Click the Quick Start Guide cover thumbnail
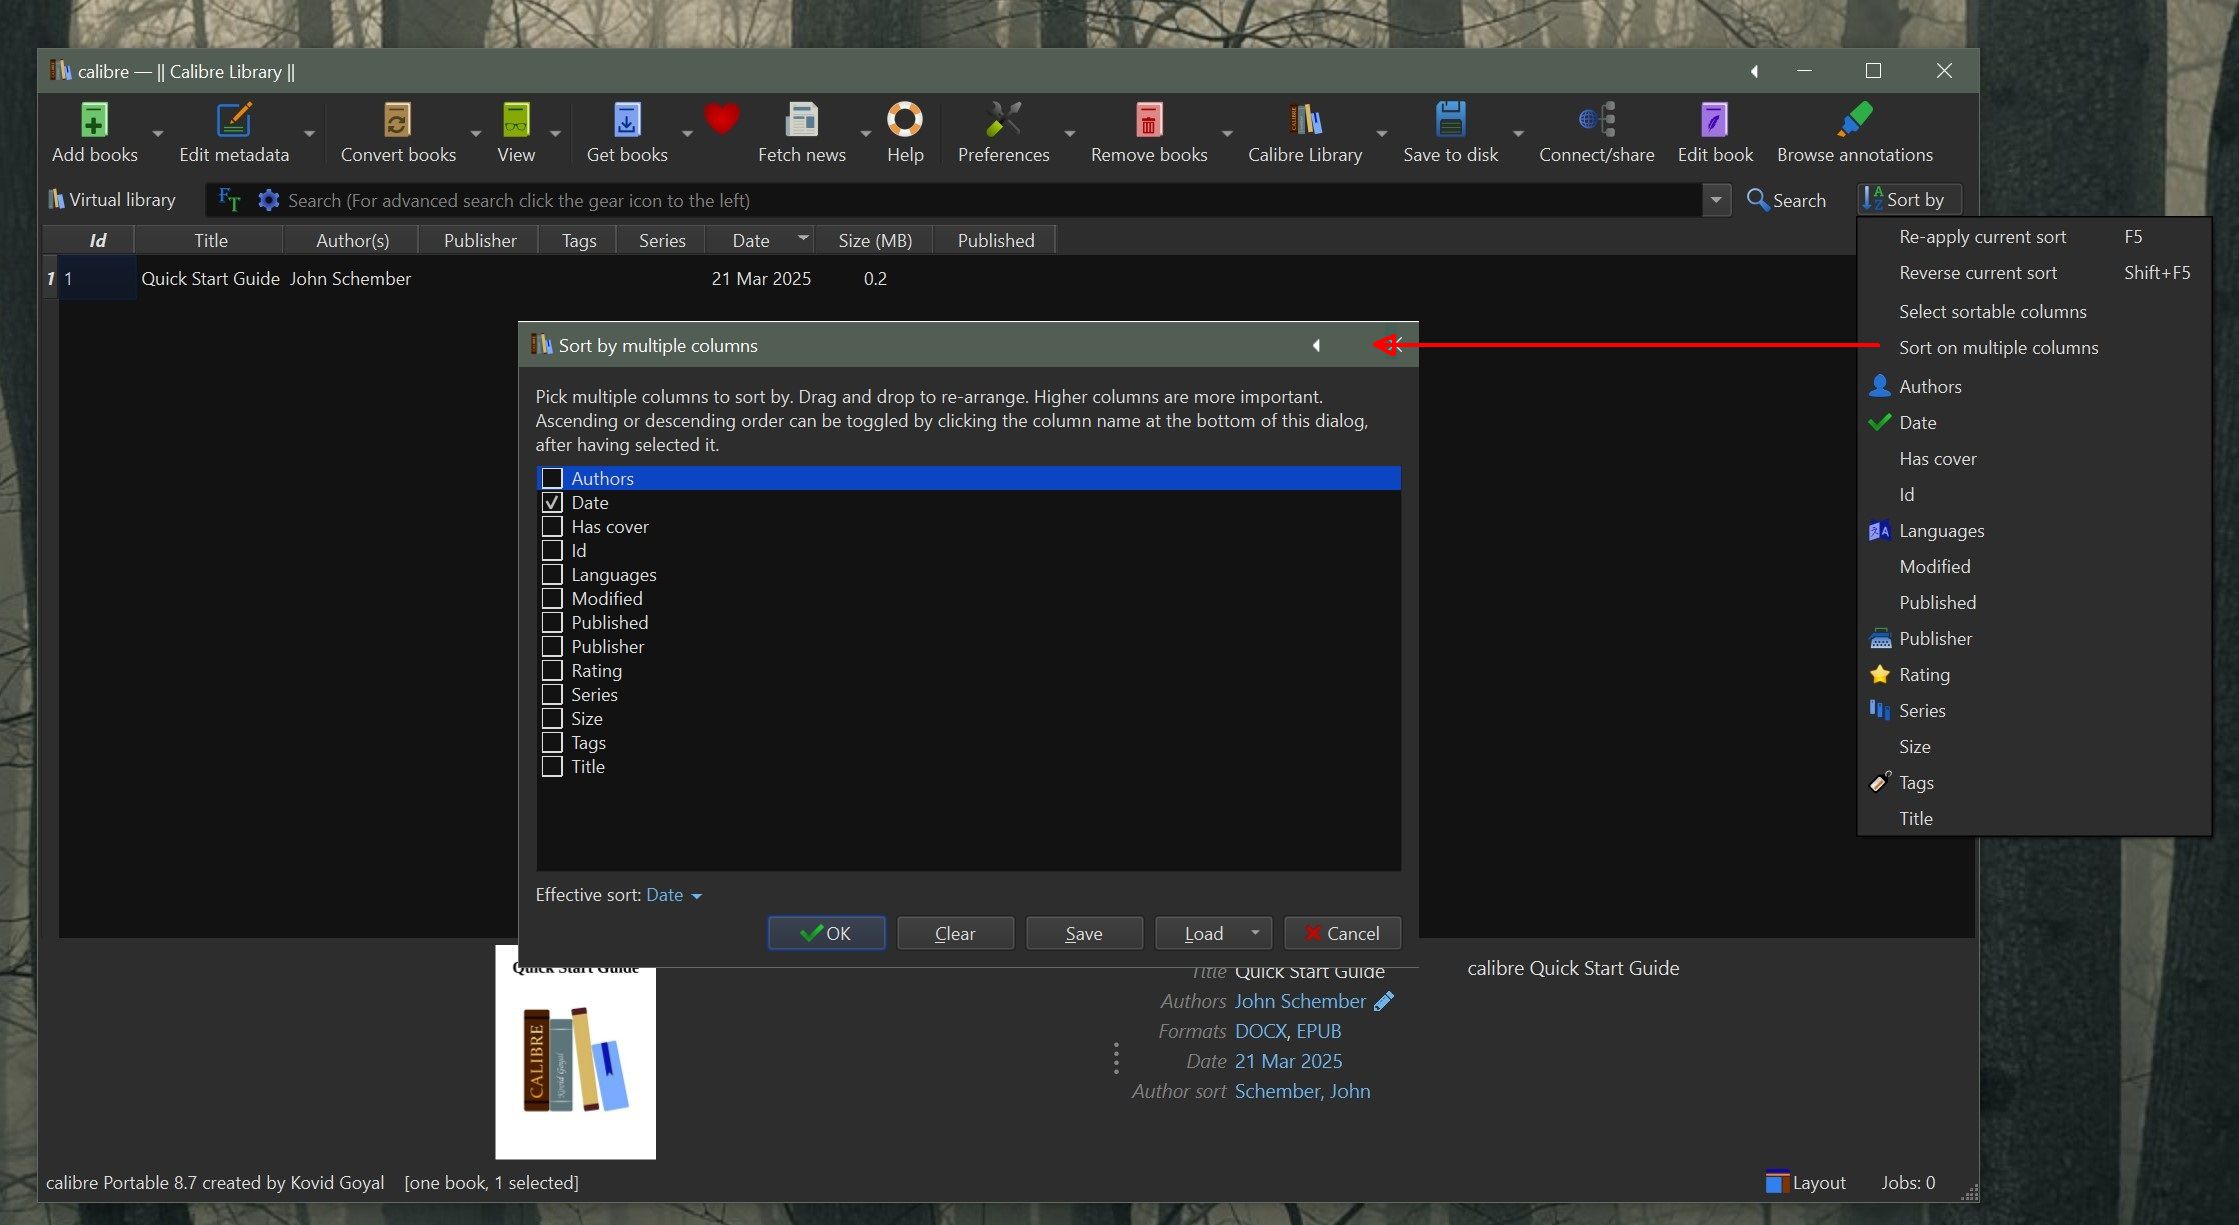Viewport: 2239px width, 1225px height. tap(575, 1060)
